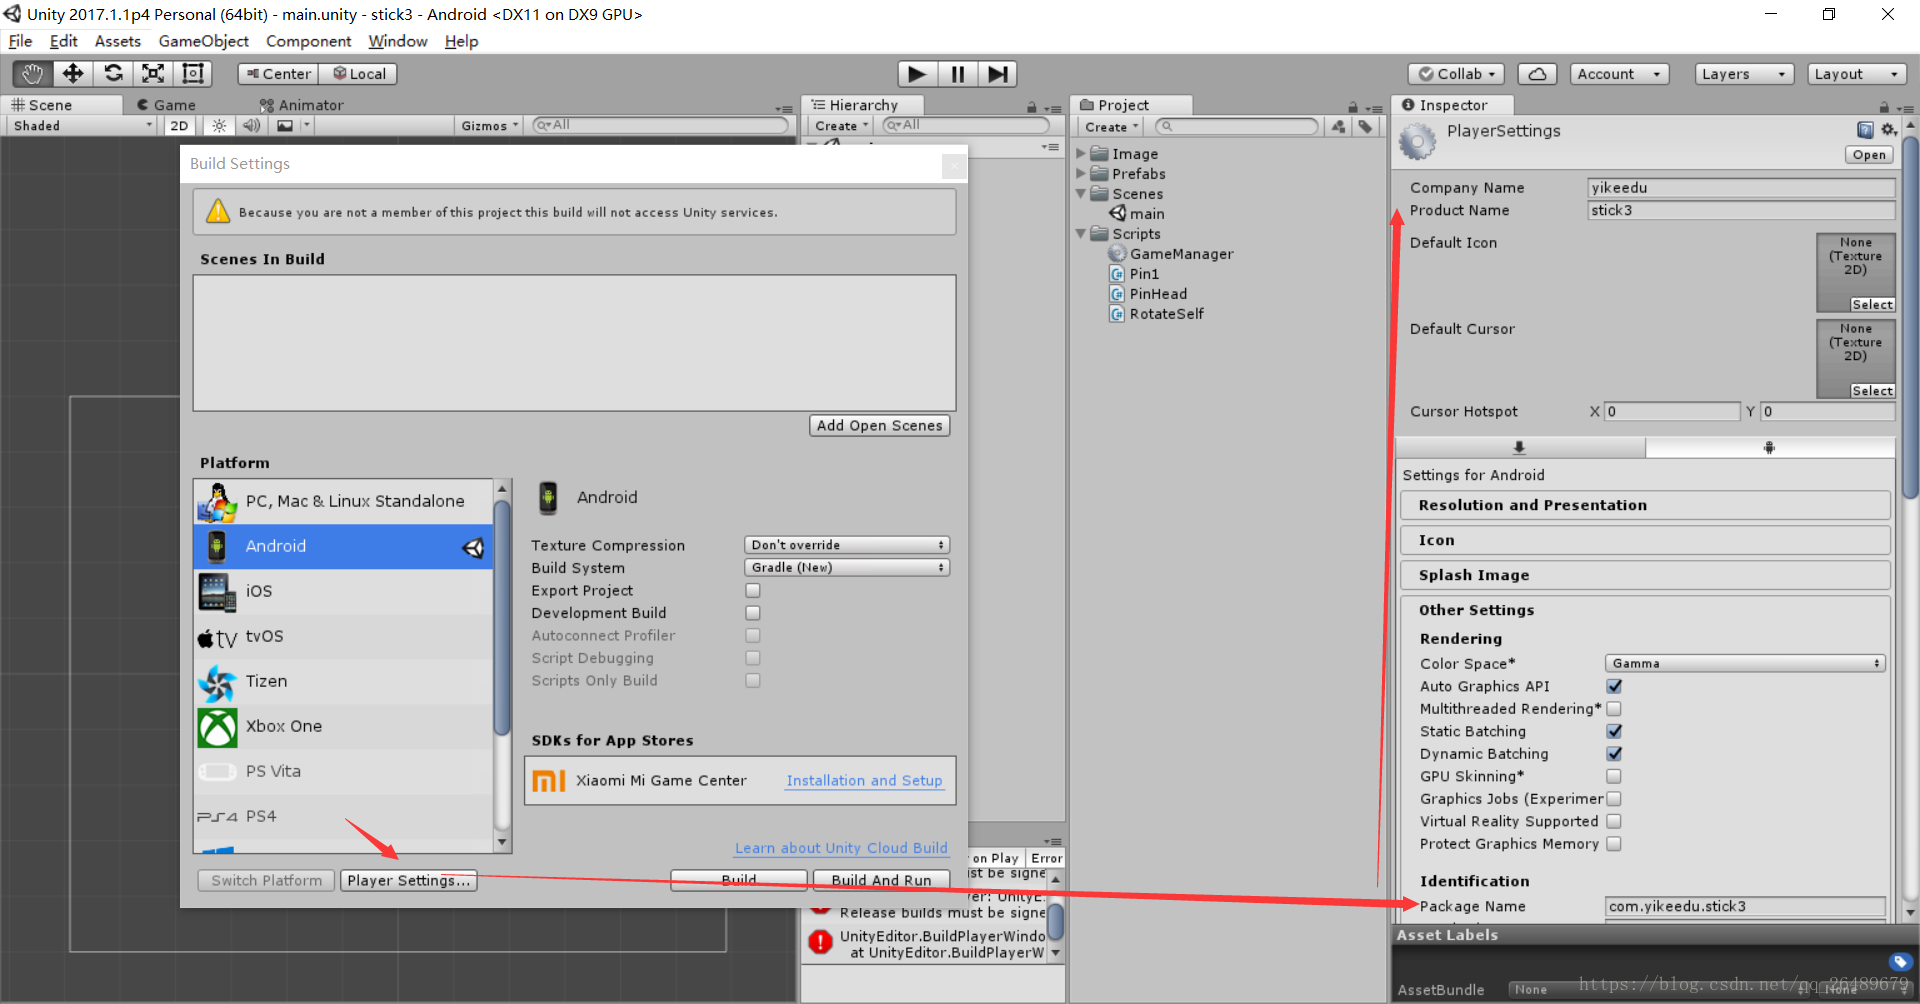
Task: Click the Player Settings button
Action: tap(408, 881)
